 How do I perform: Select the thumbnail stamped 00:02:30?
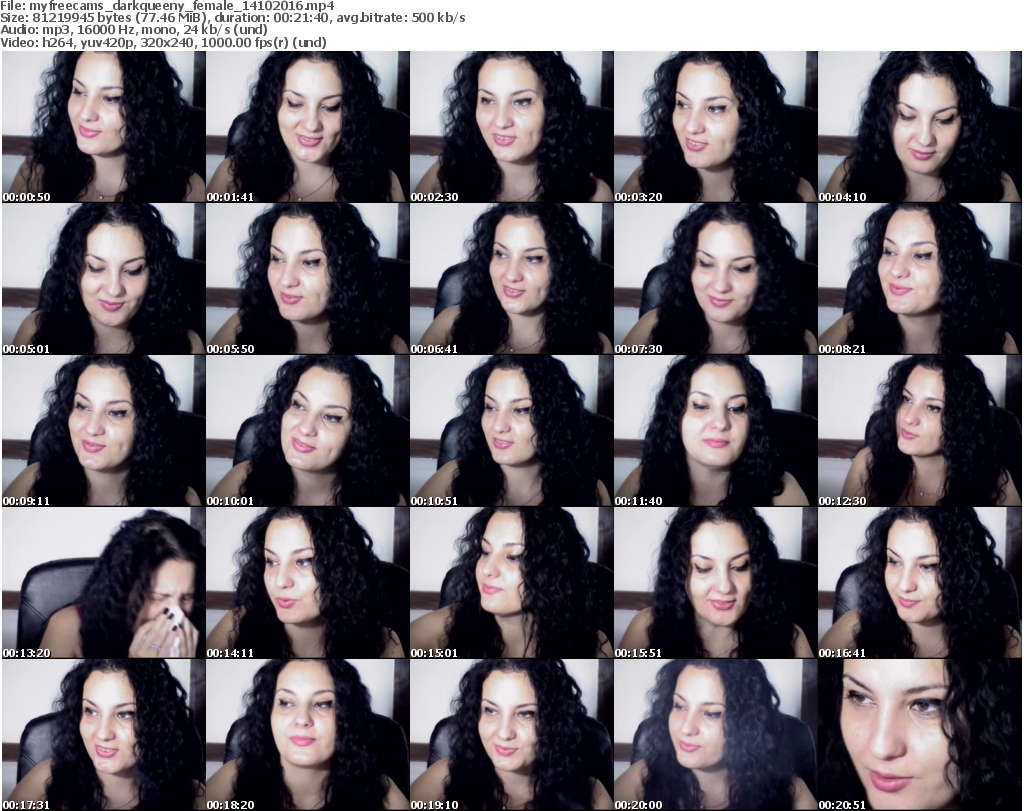[511, 127]
